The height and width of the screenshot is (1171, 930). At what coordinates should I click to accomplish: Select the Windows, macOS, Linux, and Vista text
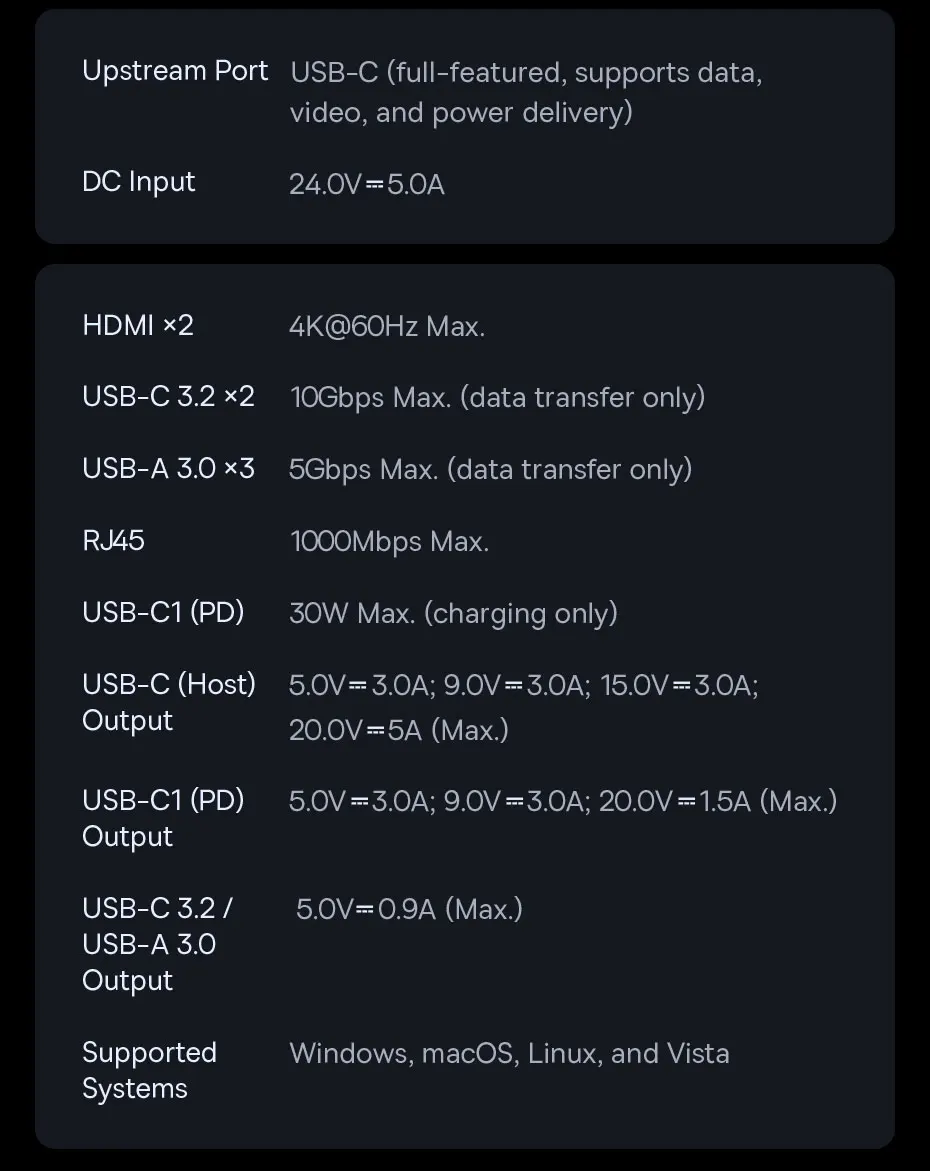(x=509, y=1054)
